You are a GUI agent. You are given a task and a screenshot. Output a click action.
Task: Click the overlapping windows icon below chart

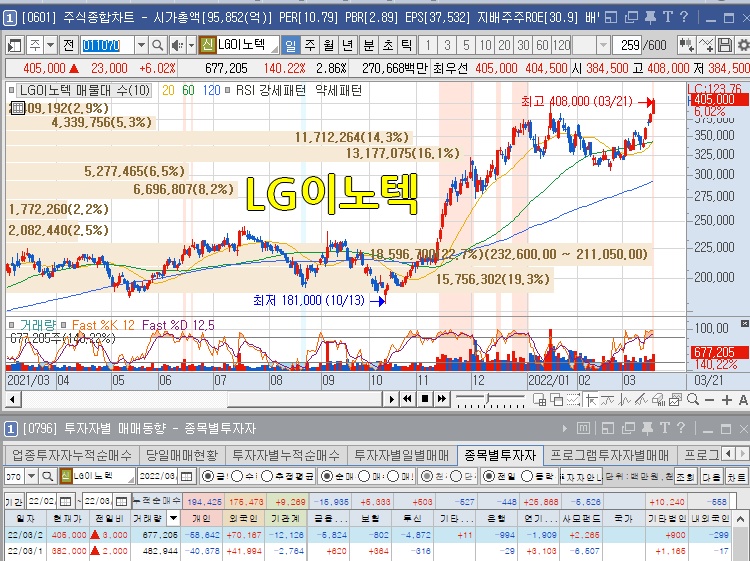556,400
